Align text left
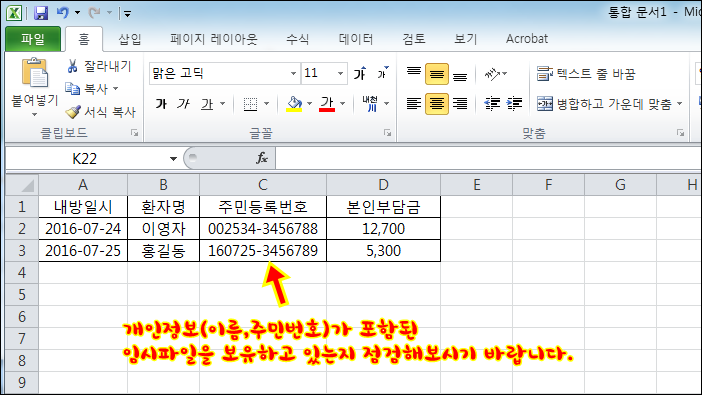Screen dimensions: 702x395 click(414, 104)
